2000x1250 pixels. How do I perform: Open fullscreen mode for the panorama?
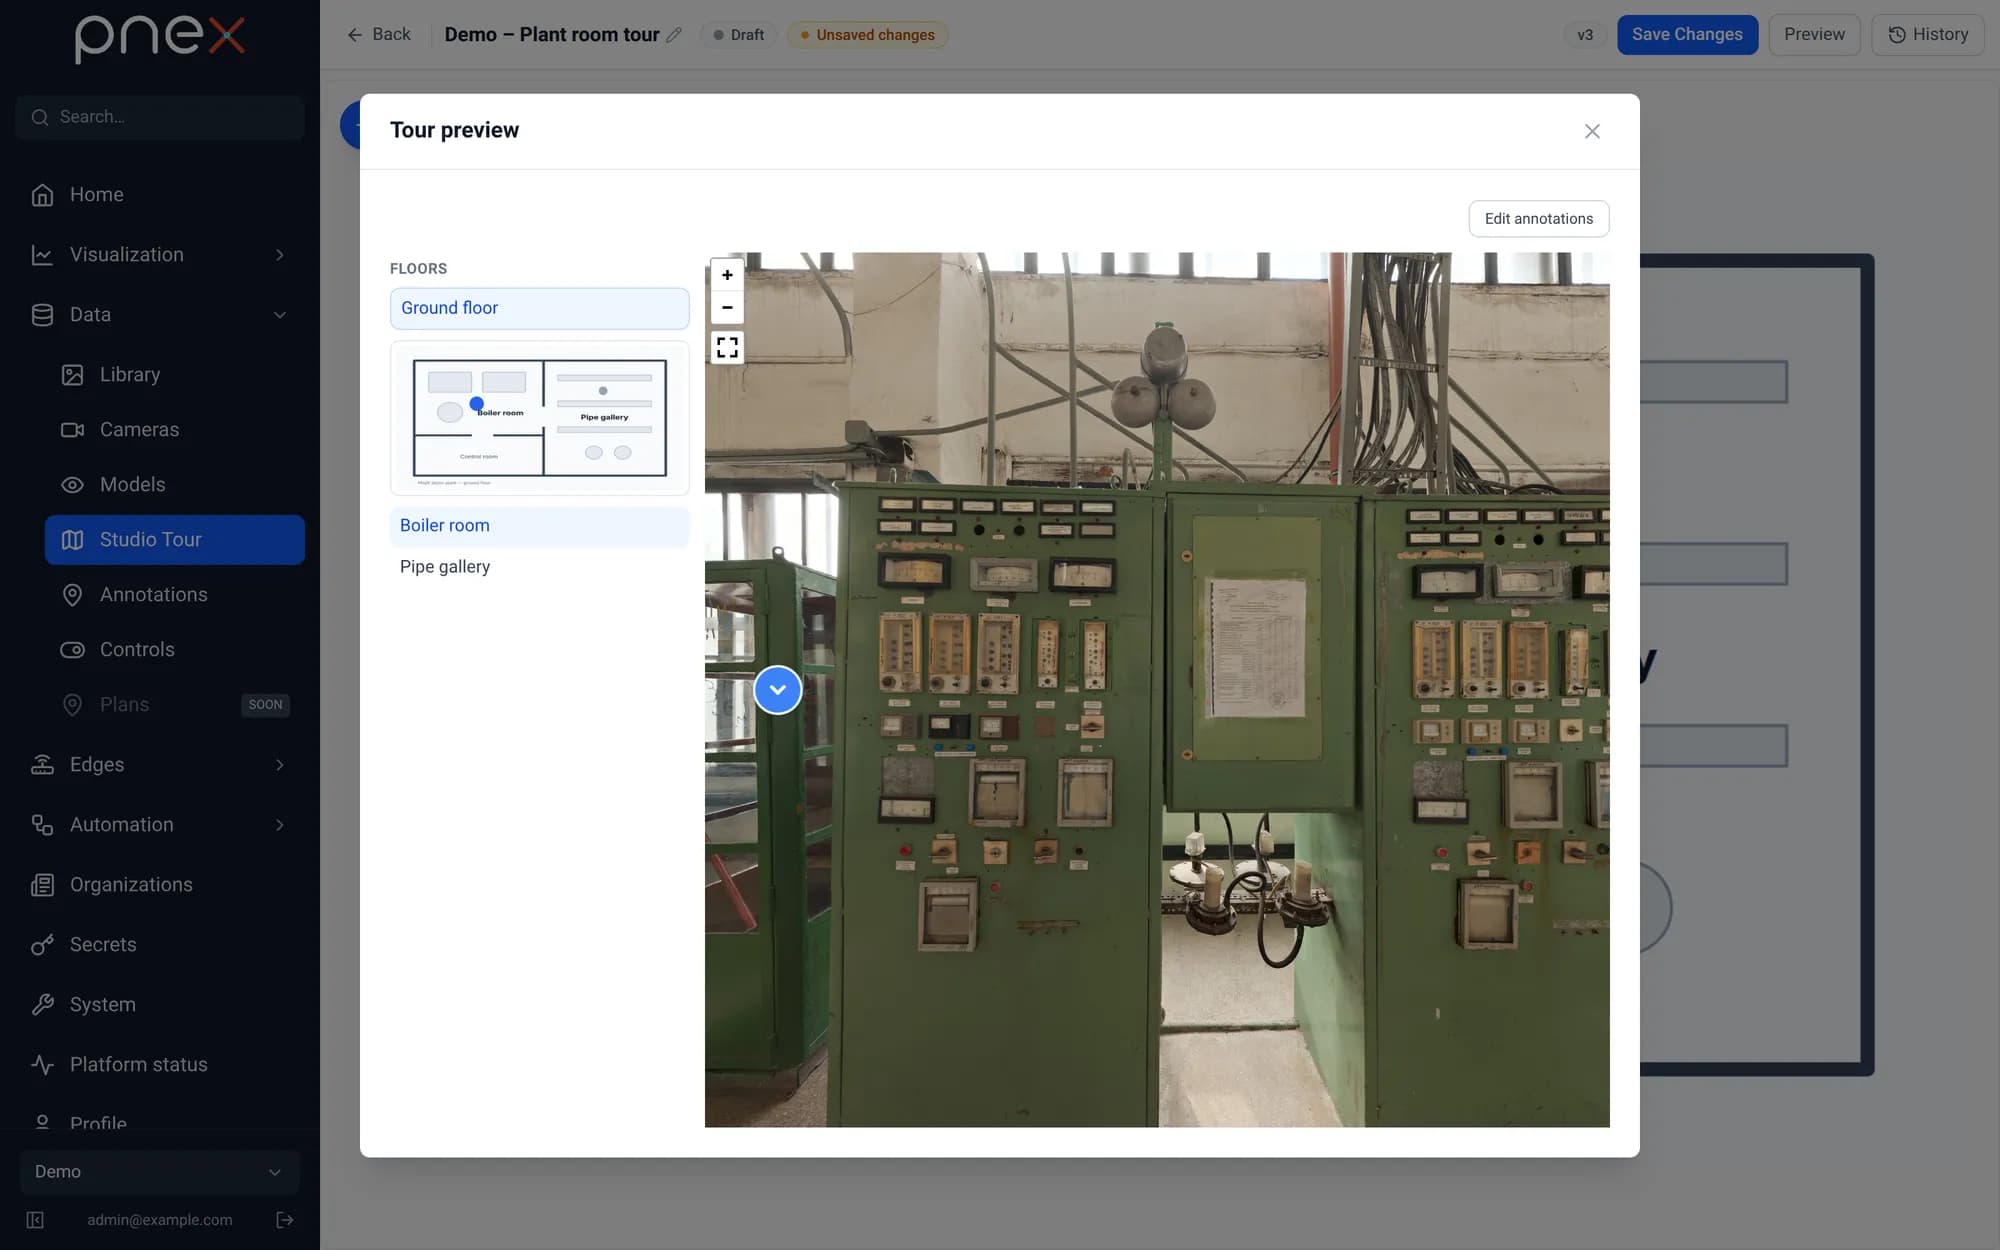727,347
